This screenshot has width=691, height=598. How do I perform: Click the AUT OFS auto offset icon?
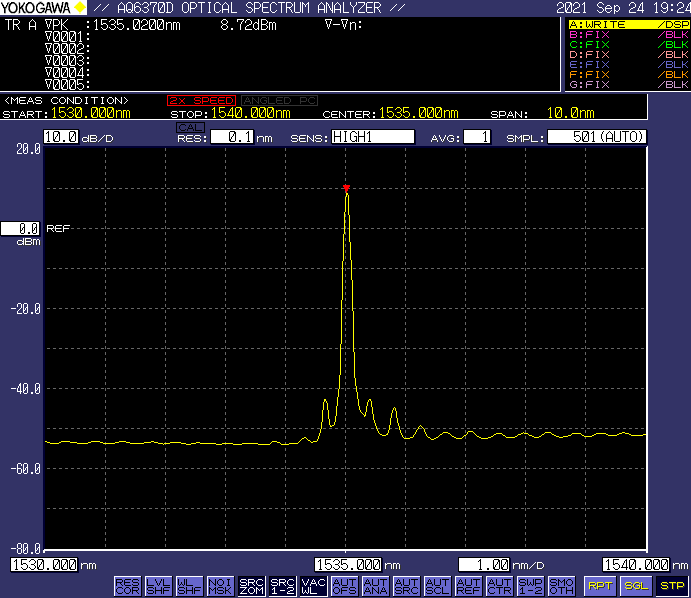click(344, 585)
